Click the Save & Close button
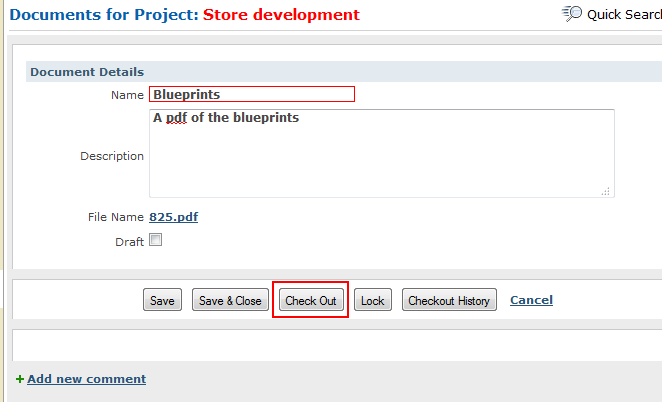Image resolution: width=662 pixels, height=402 pixels. tap(231, 300)
